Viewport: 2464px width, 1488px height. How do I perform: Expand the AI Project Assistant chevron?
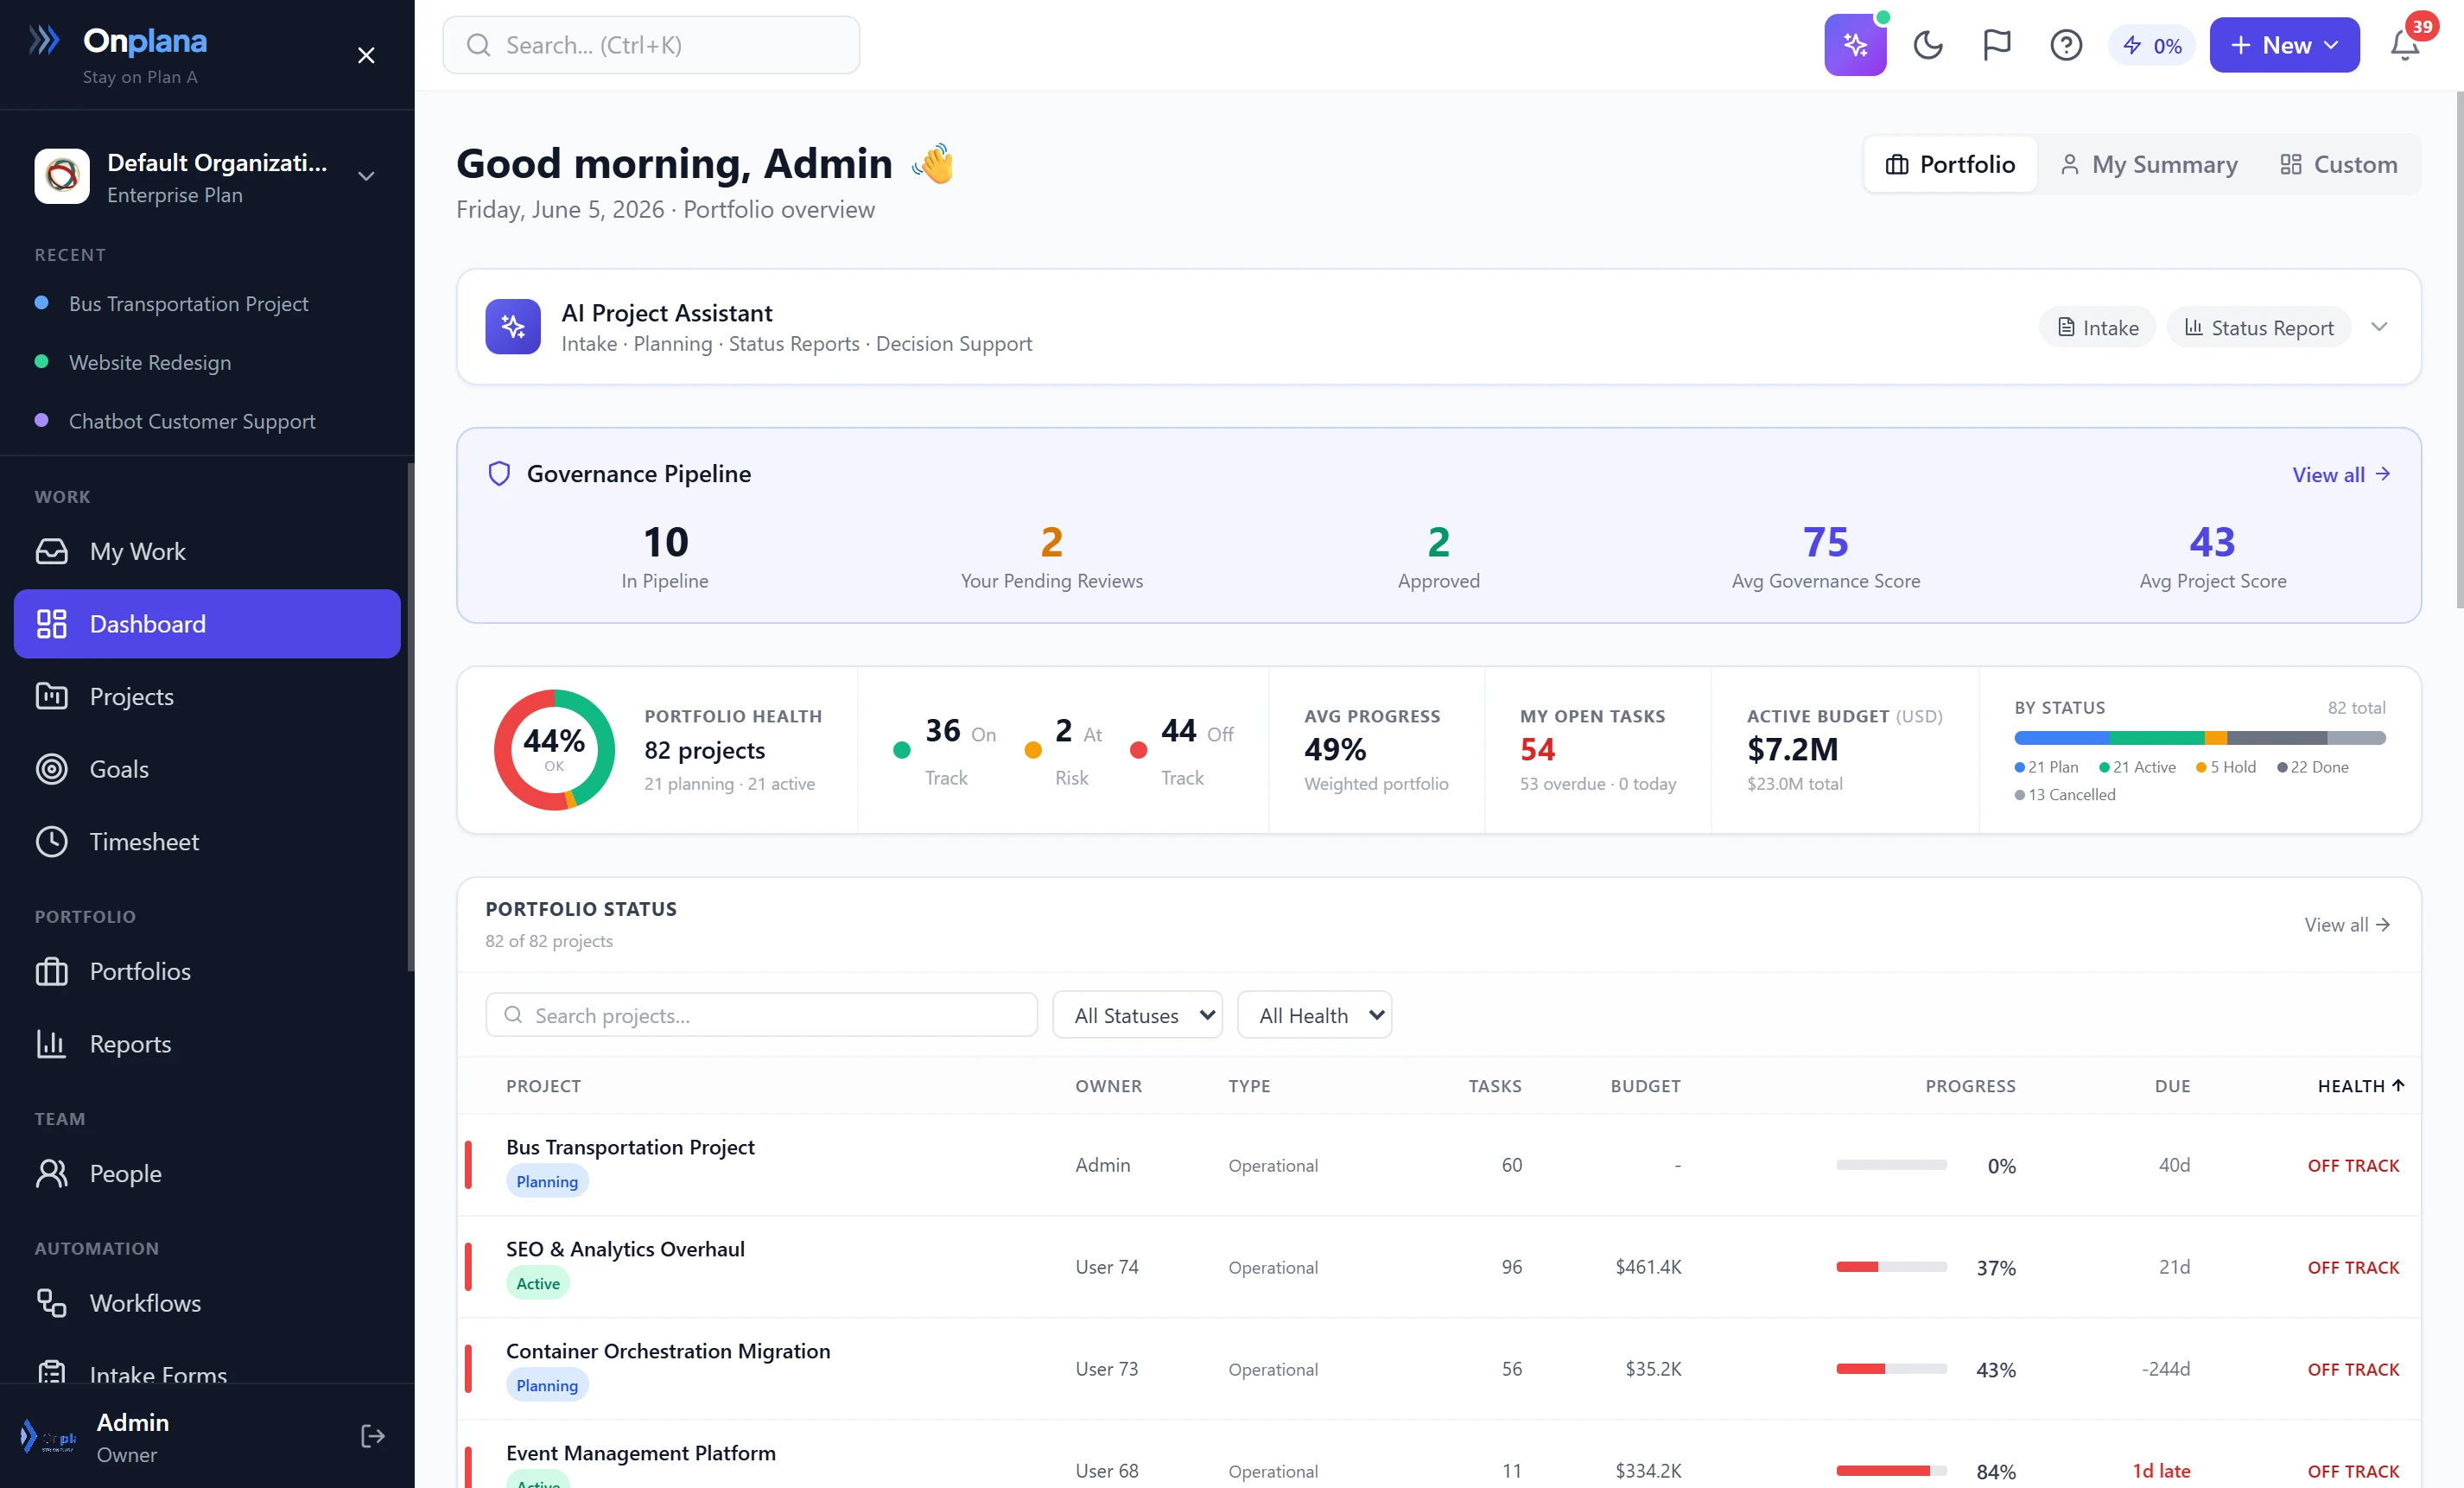tap(2380, 327)
